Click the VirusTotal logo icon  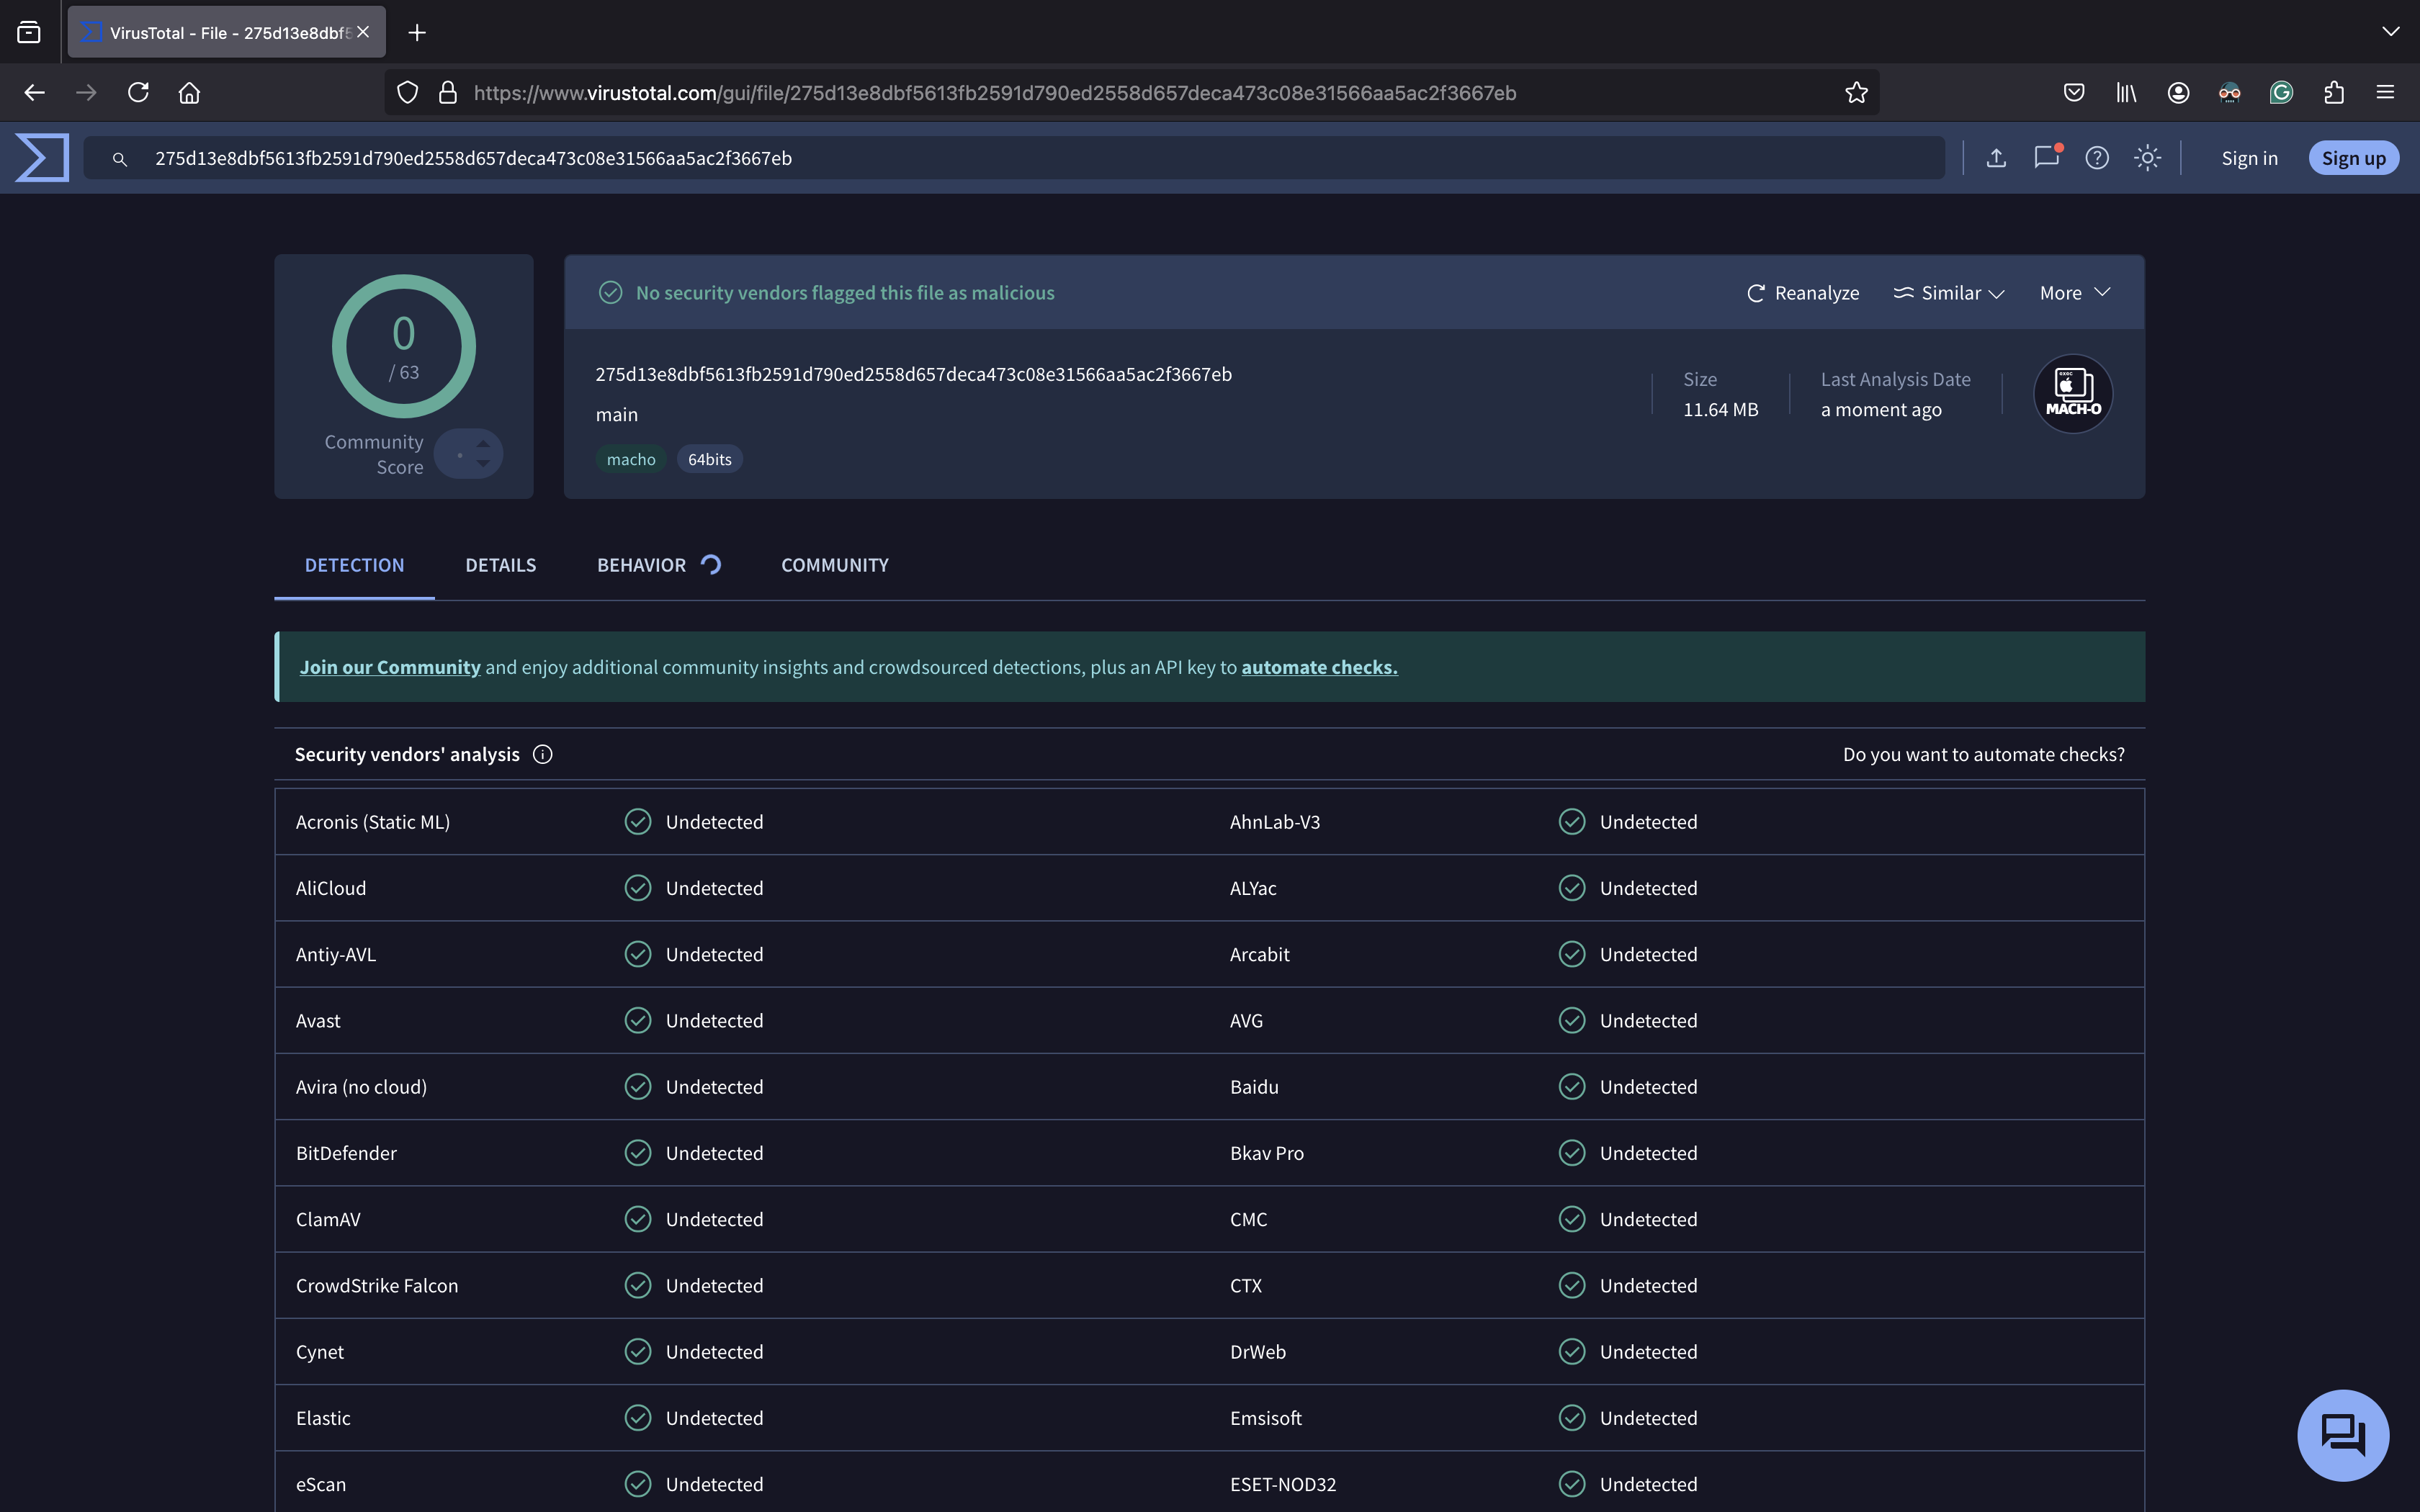click(42, 157)
